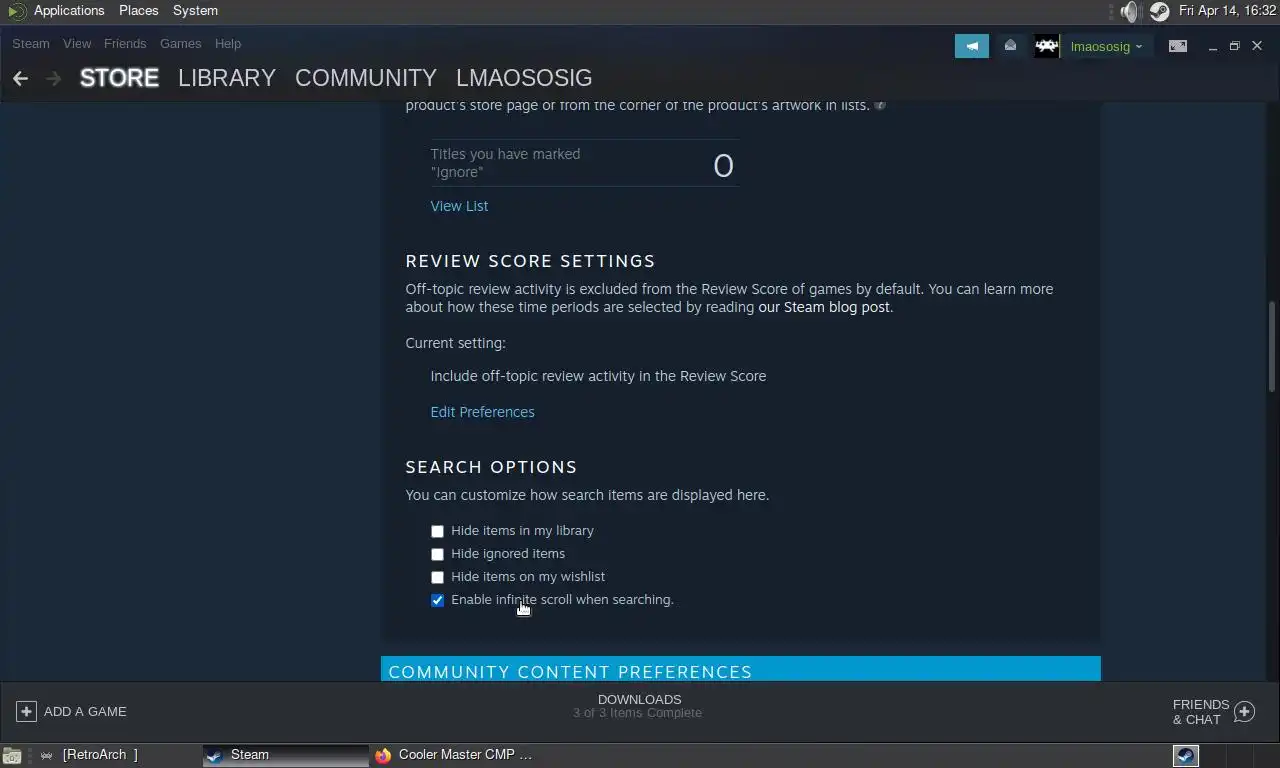Open Edit Preferences for review score
Screen dimensions: 1280x768
point(482,412)
